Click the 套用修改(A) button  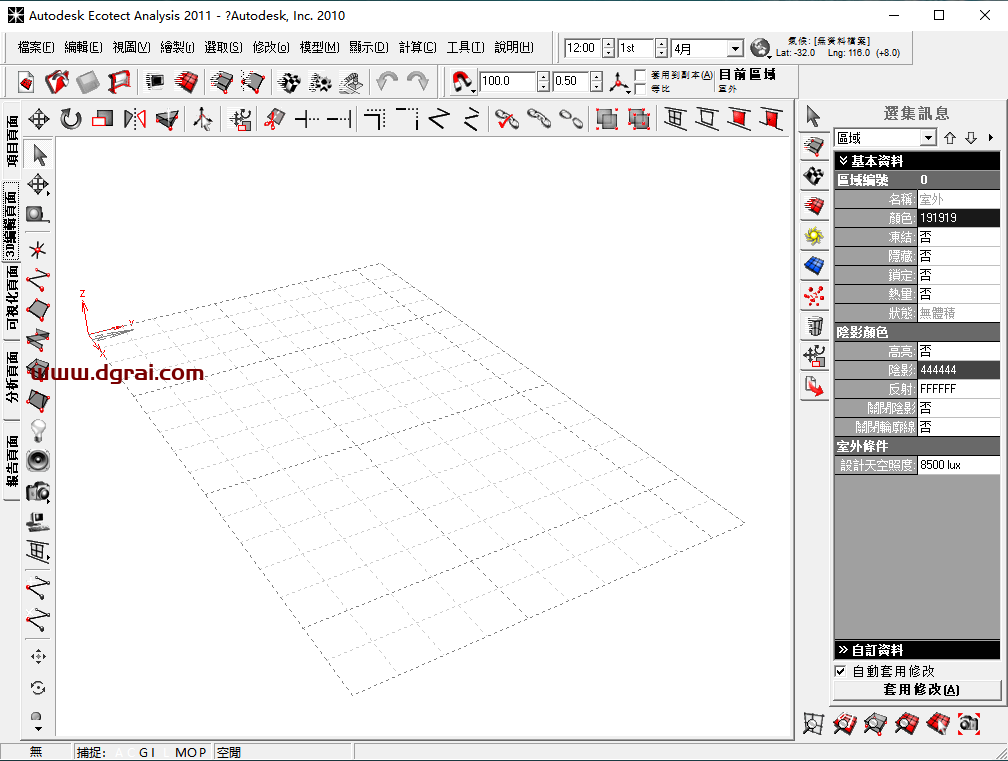917,690
